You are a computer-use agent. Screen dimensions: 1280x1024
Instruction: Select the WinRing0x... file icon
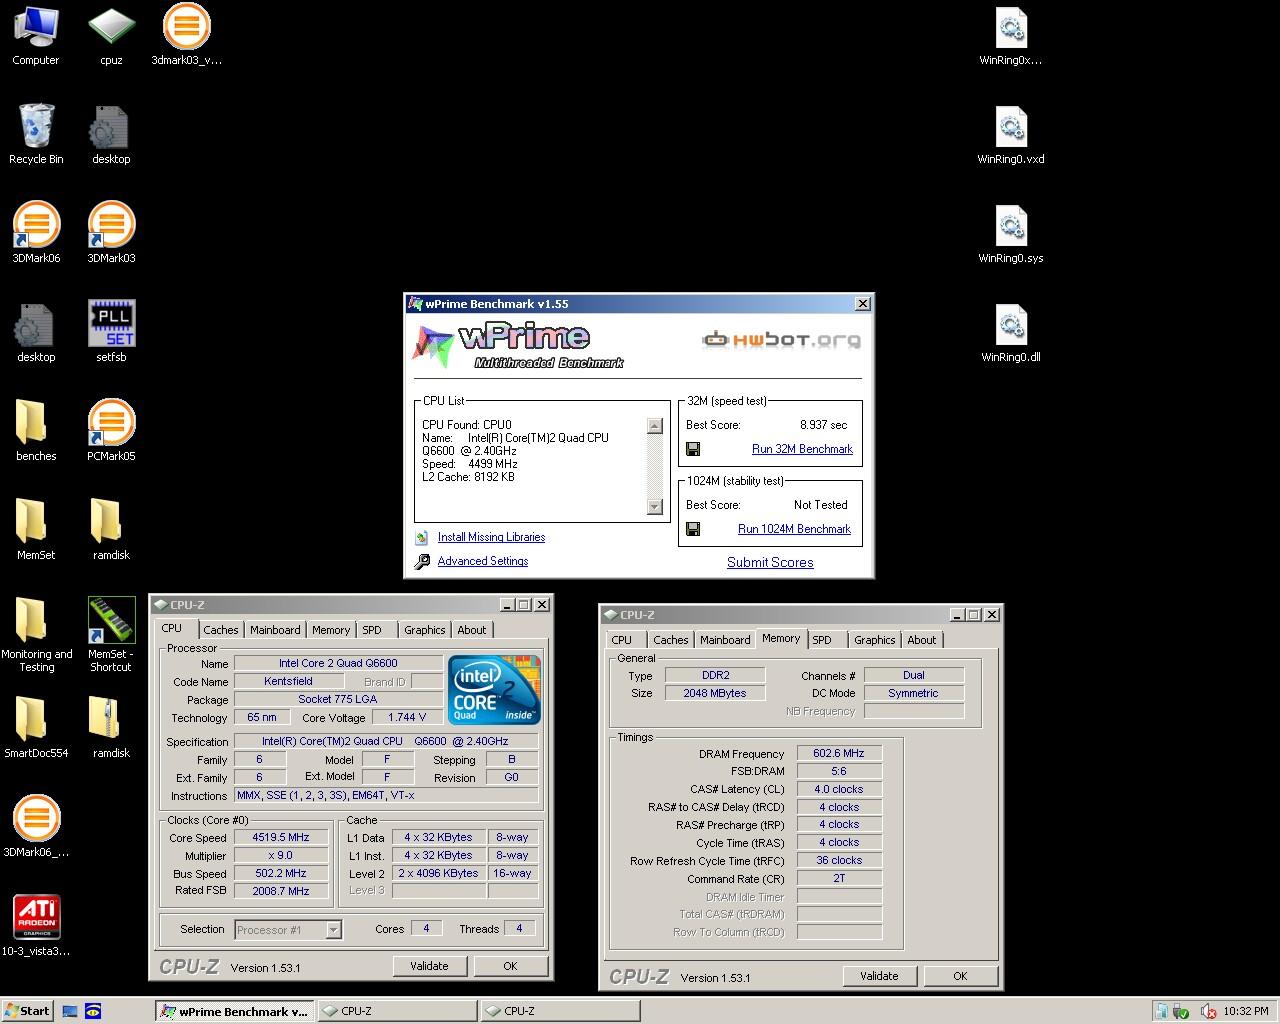coord(1011,35)
